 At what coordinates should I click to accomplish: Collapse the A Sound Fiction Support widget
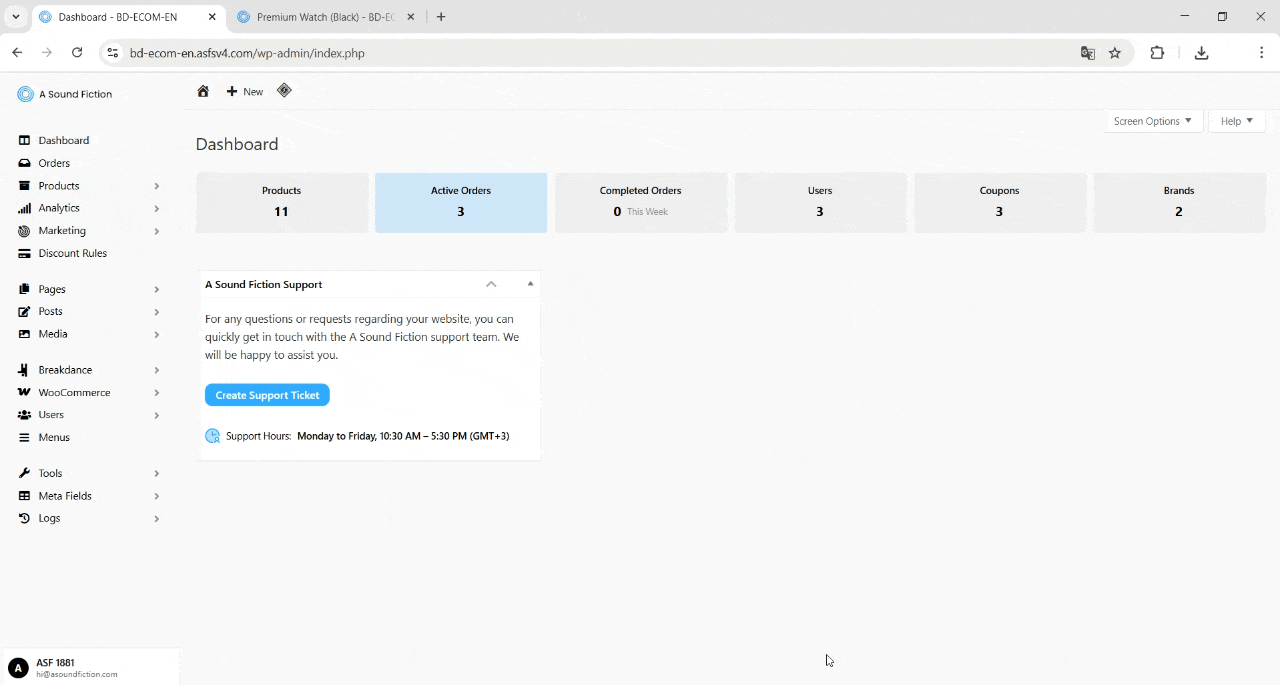click(491, 284)
